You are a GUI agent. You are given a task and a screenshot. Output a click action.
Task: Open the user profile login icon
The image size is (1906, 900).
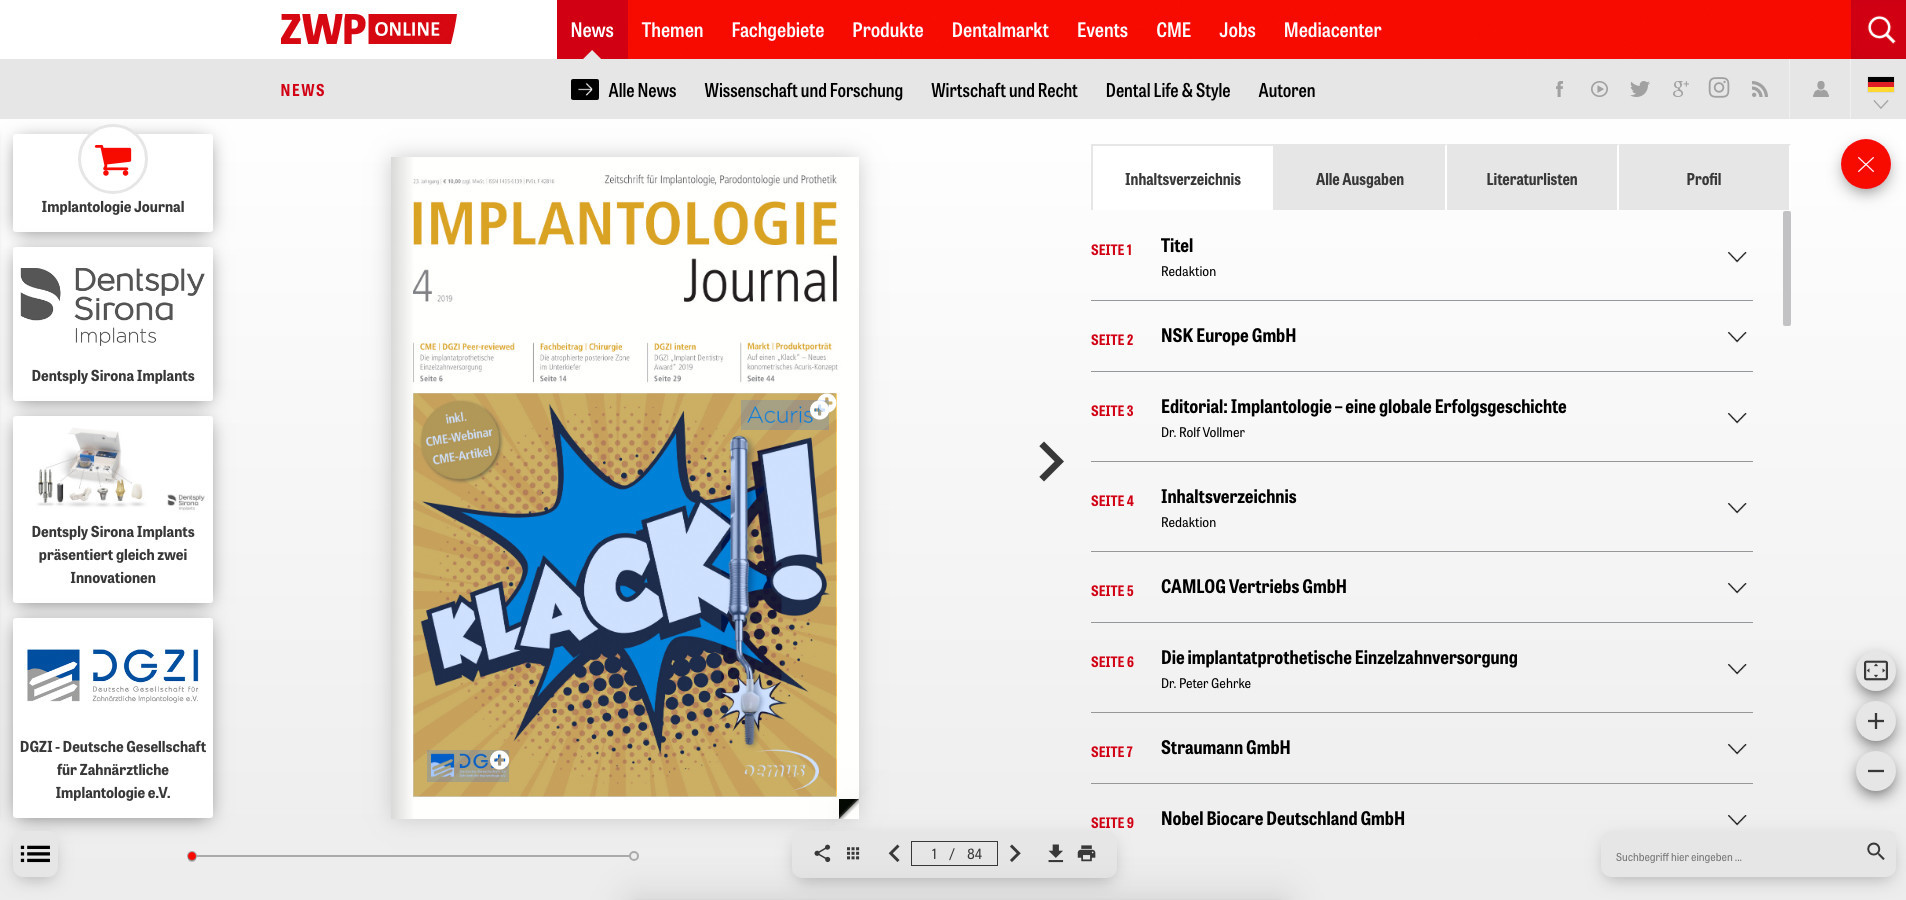(x=1821, y=89)
